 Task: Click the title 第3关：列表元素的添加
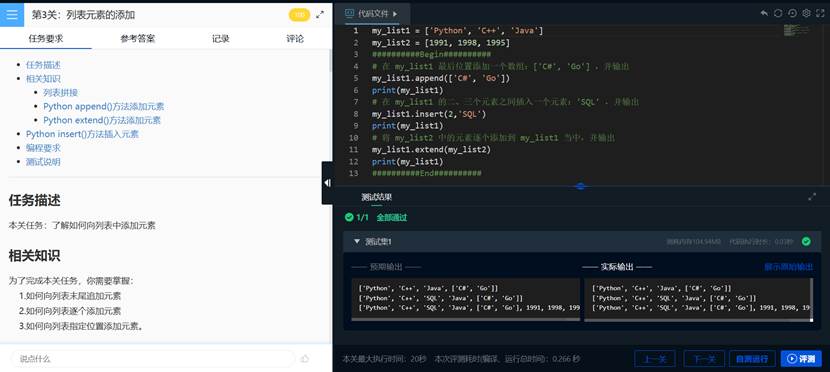pos(83,15)
